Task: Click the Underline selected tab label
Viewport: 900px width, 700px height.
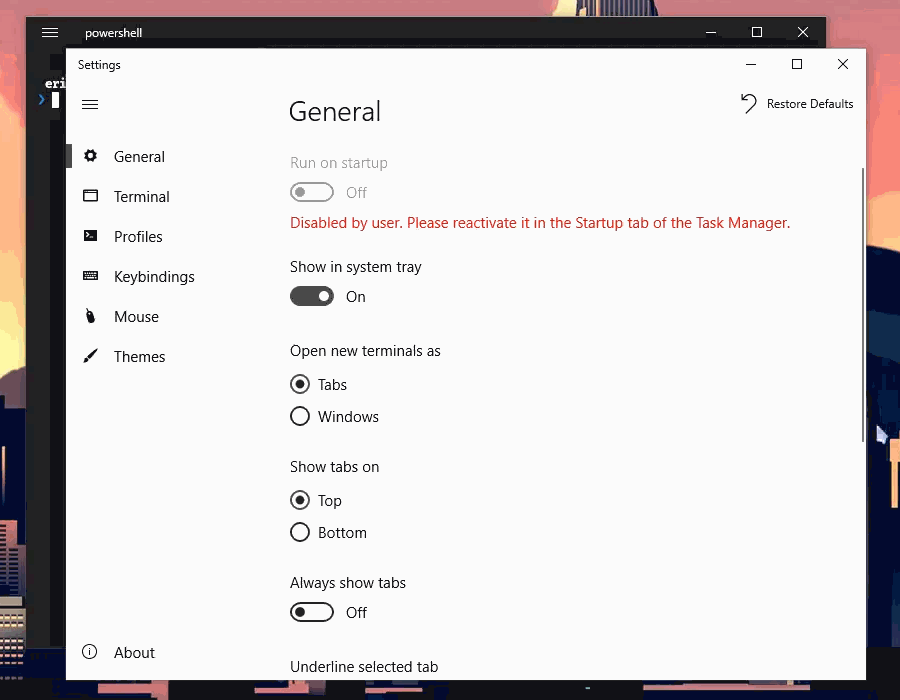Action: (364, 667)
